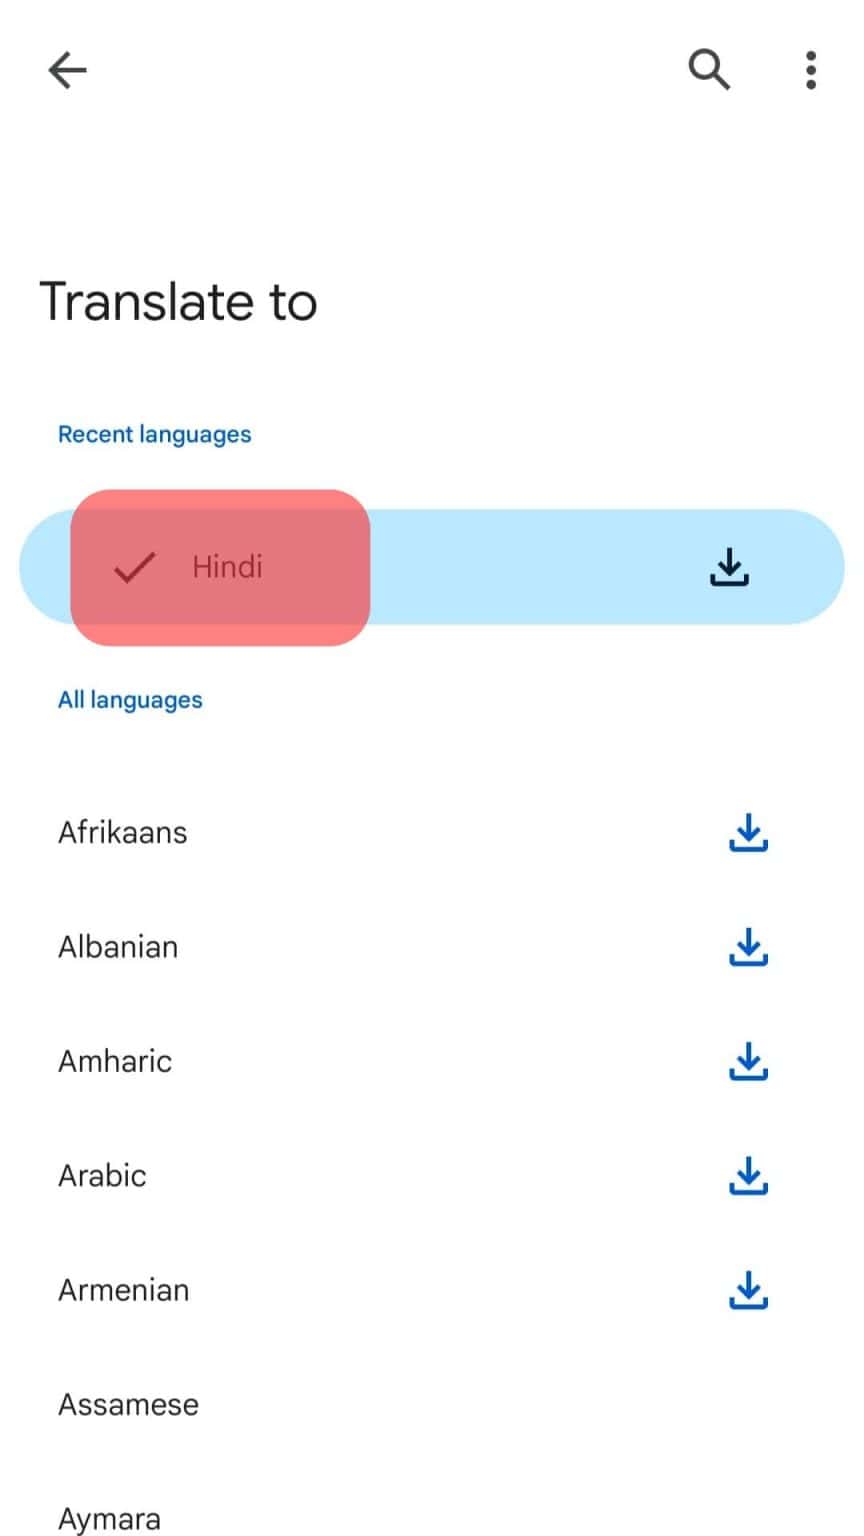Tap Aymara language entry

coord(109,1519)
